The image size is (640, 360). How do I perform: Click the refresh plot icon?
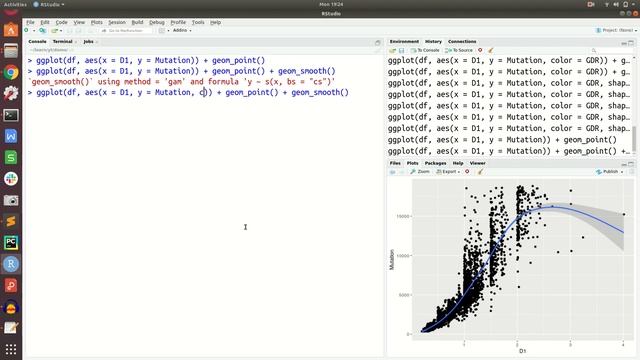point(632,172)
